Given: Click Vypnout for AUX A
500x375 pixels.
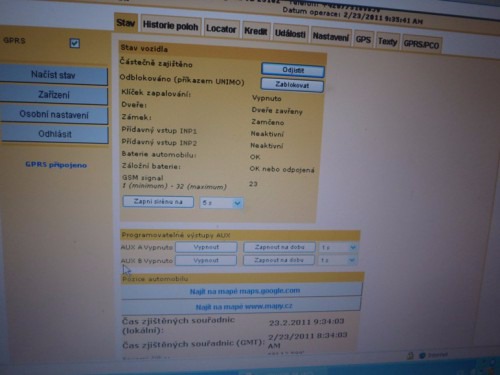Looking at the screenshot, I should pyautogui.click(x=206, y=247).
